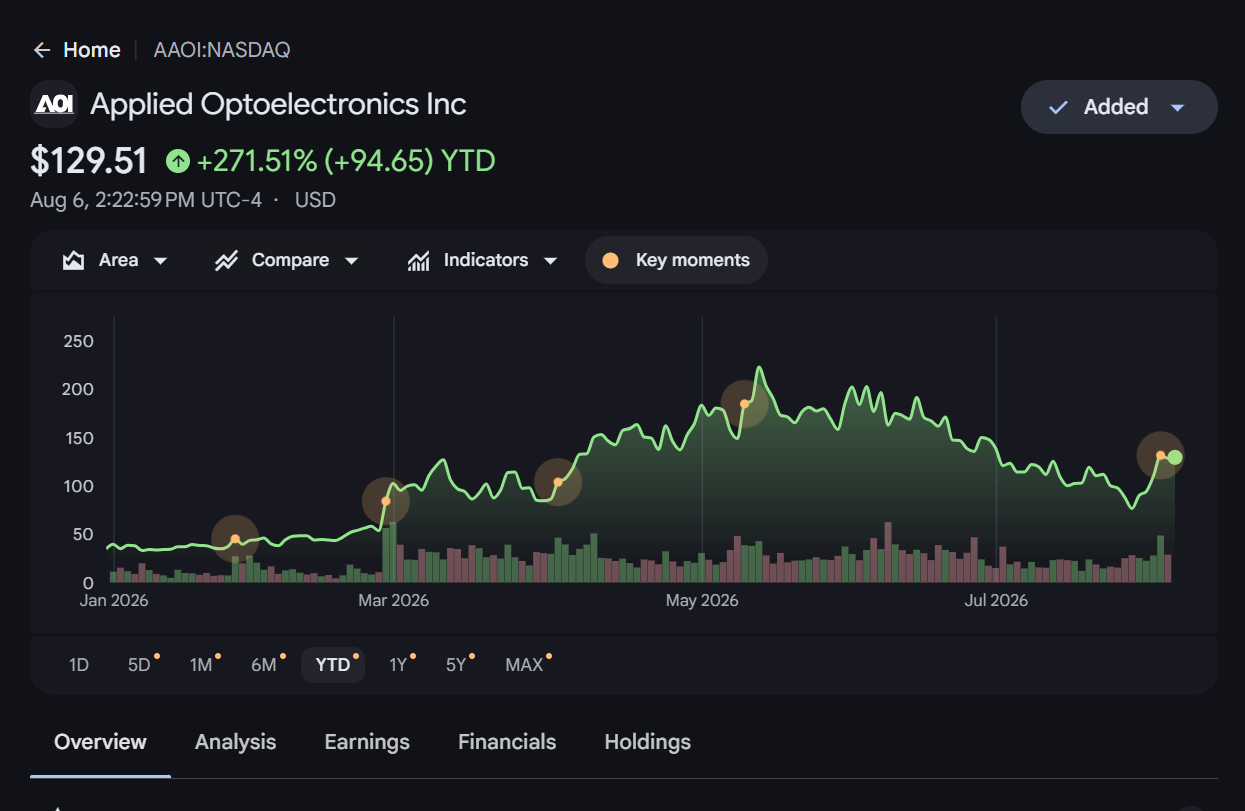Viewport: 1245px width, 811px height.
Task: Switch to the Earnings tab
Action: [x=367, y=742]
